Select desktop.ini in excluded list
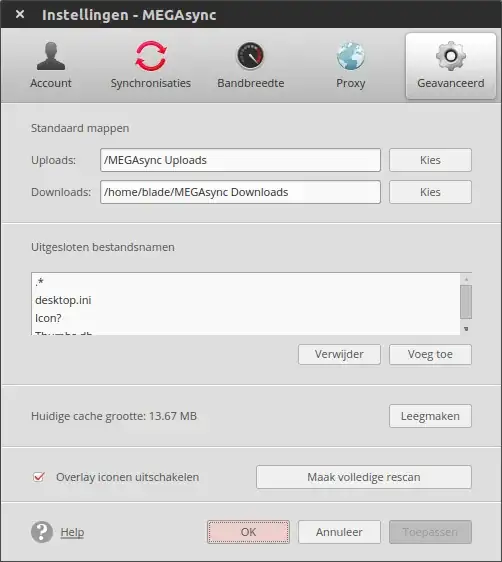 coord(245,300)
